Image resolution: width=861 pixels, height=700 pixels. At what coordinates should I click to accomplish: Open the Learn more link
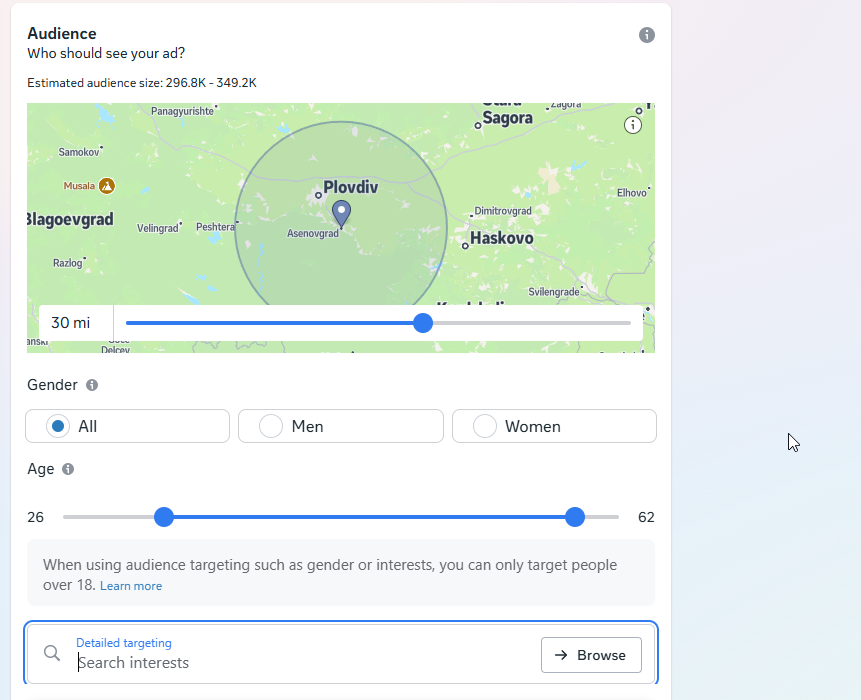[x=131, y=586]
